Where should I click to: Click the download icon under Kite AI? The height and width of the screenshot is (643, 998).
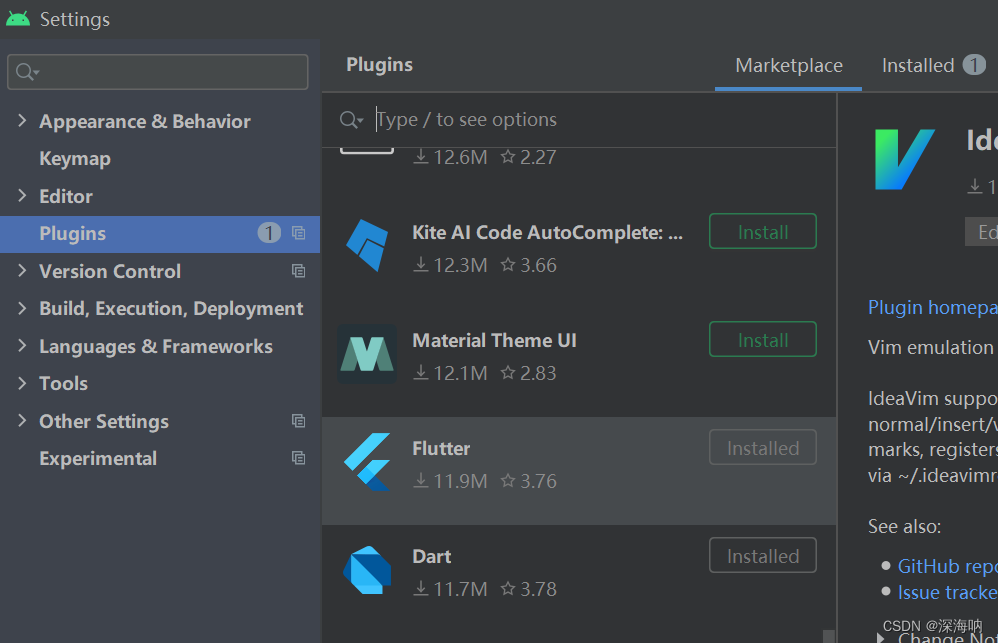(x=421, y=265)
